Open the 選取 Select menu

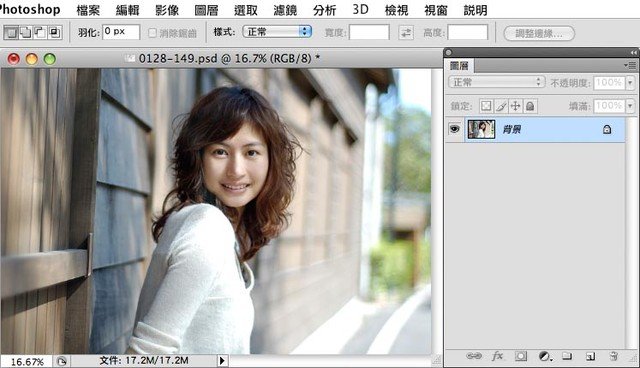point(246,10)
